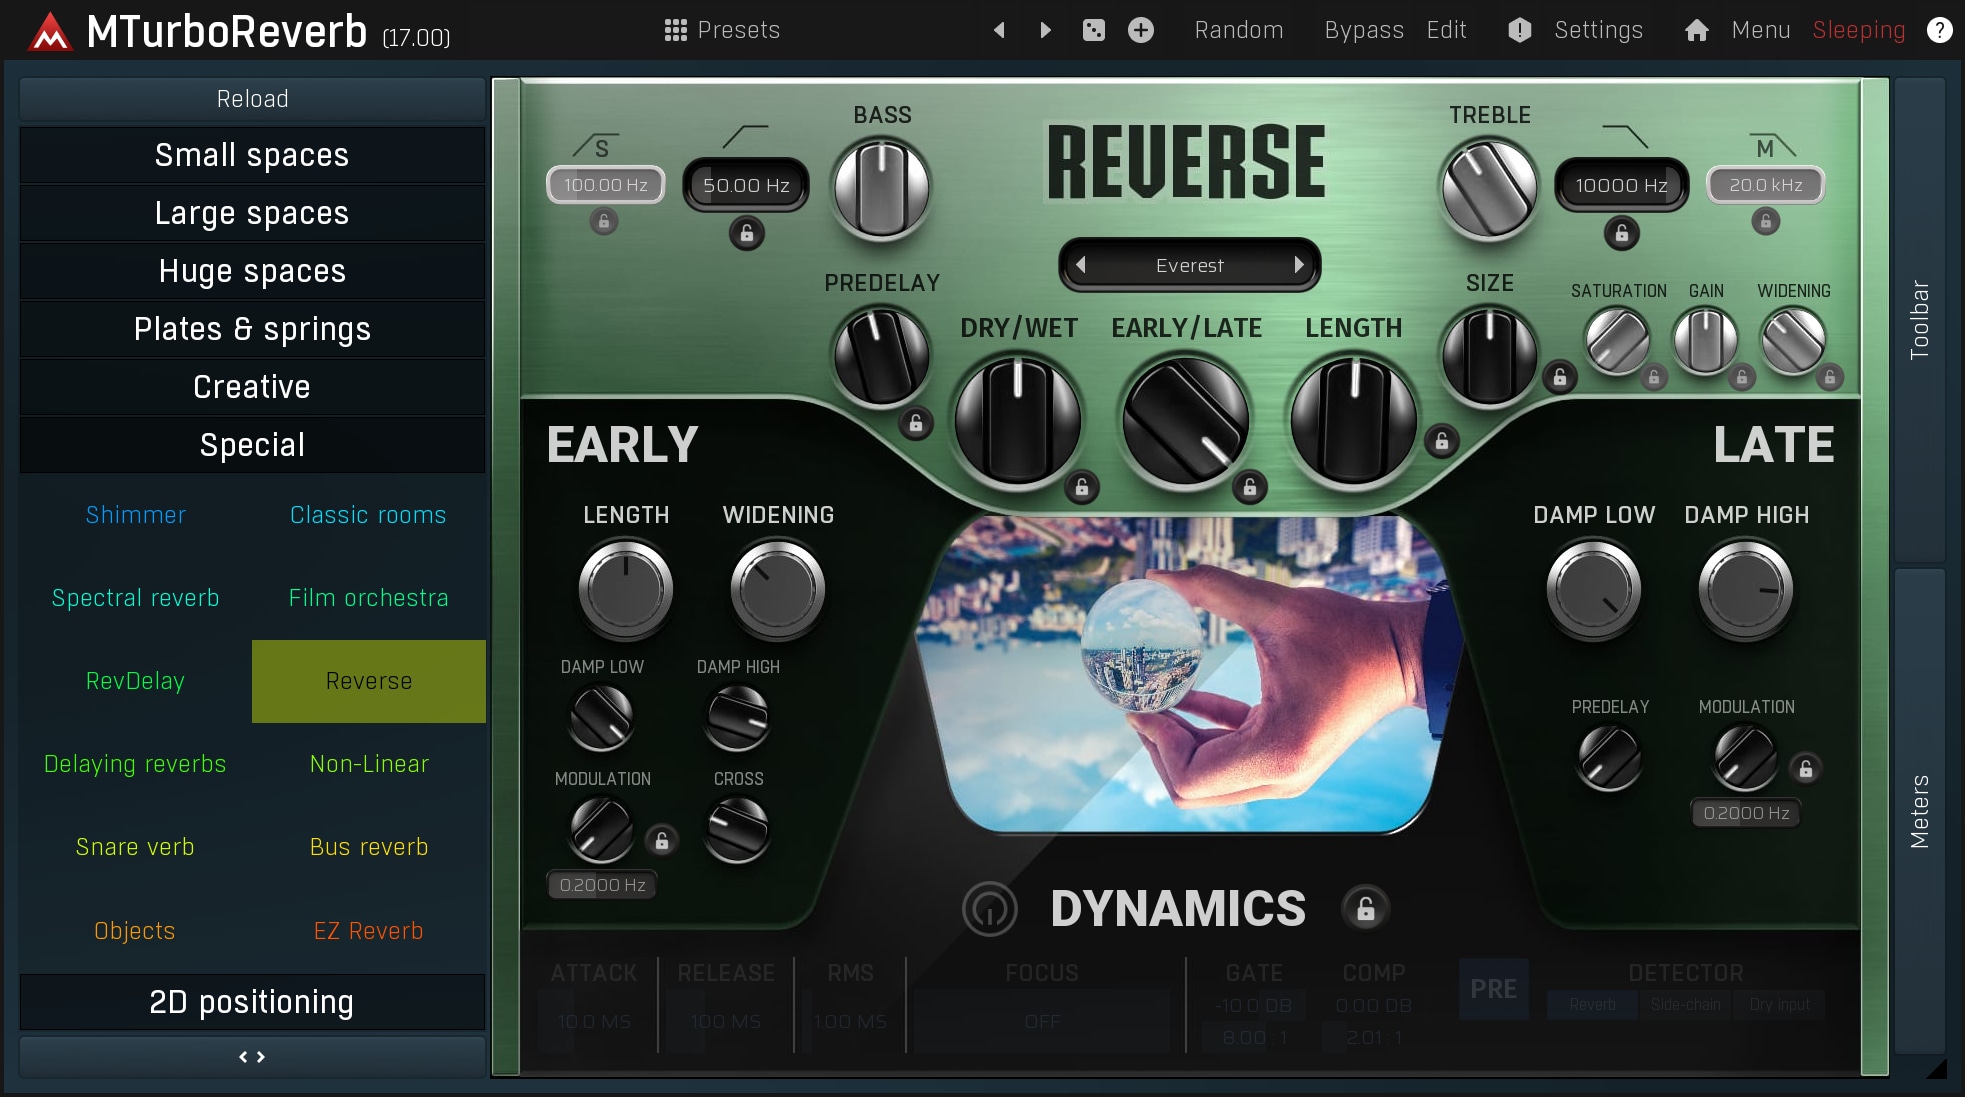Select next preset after Everest
Viewport: 1965px width, 1097px height.
pyautogui.click(x=1298, y=265)
